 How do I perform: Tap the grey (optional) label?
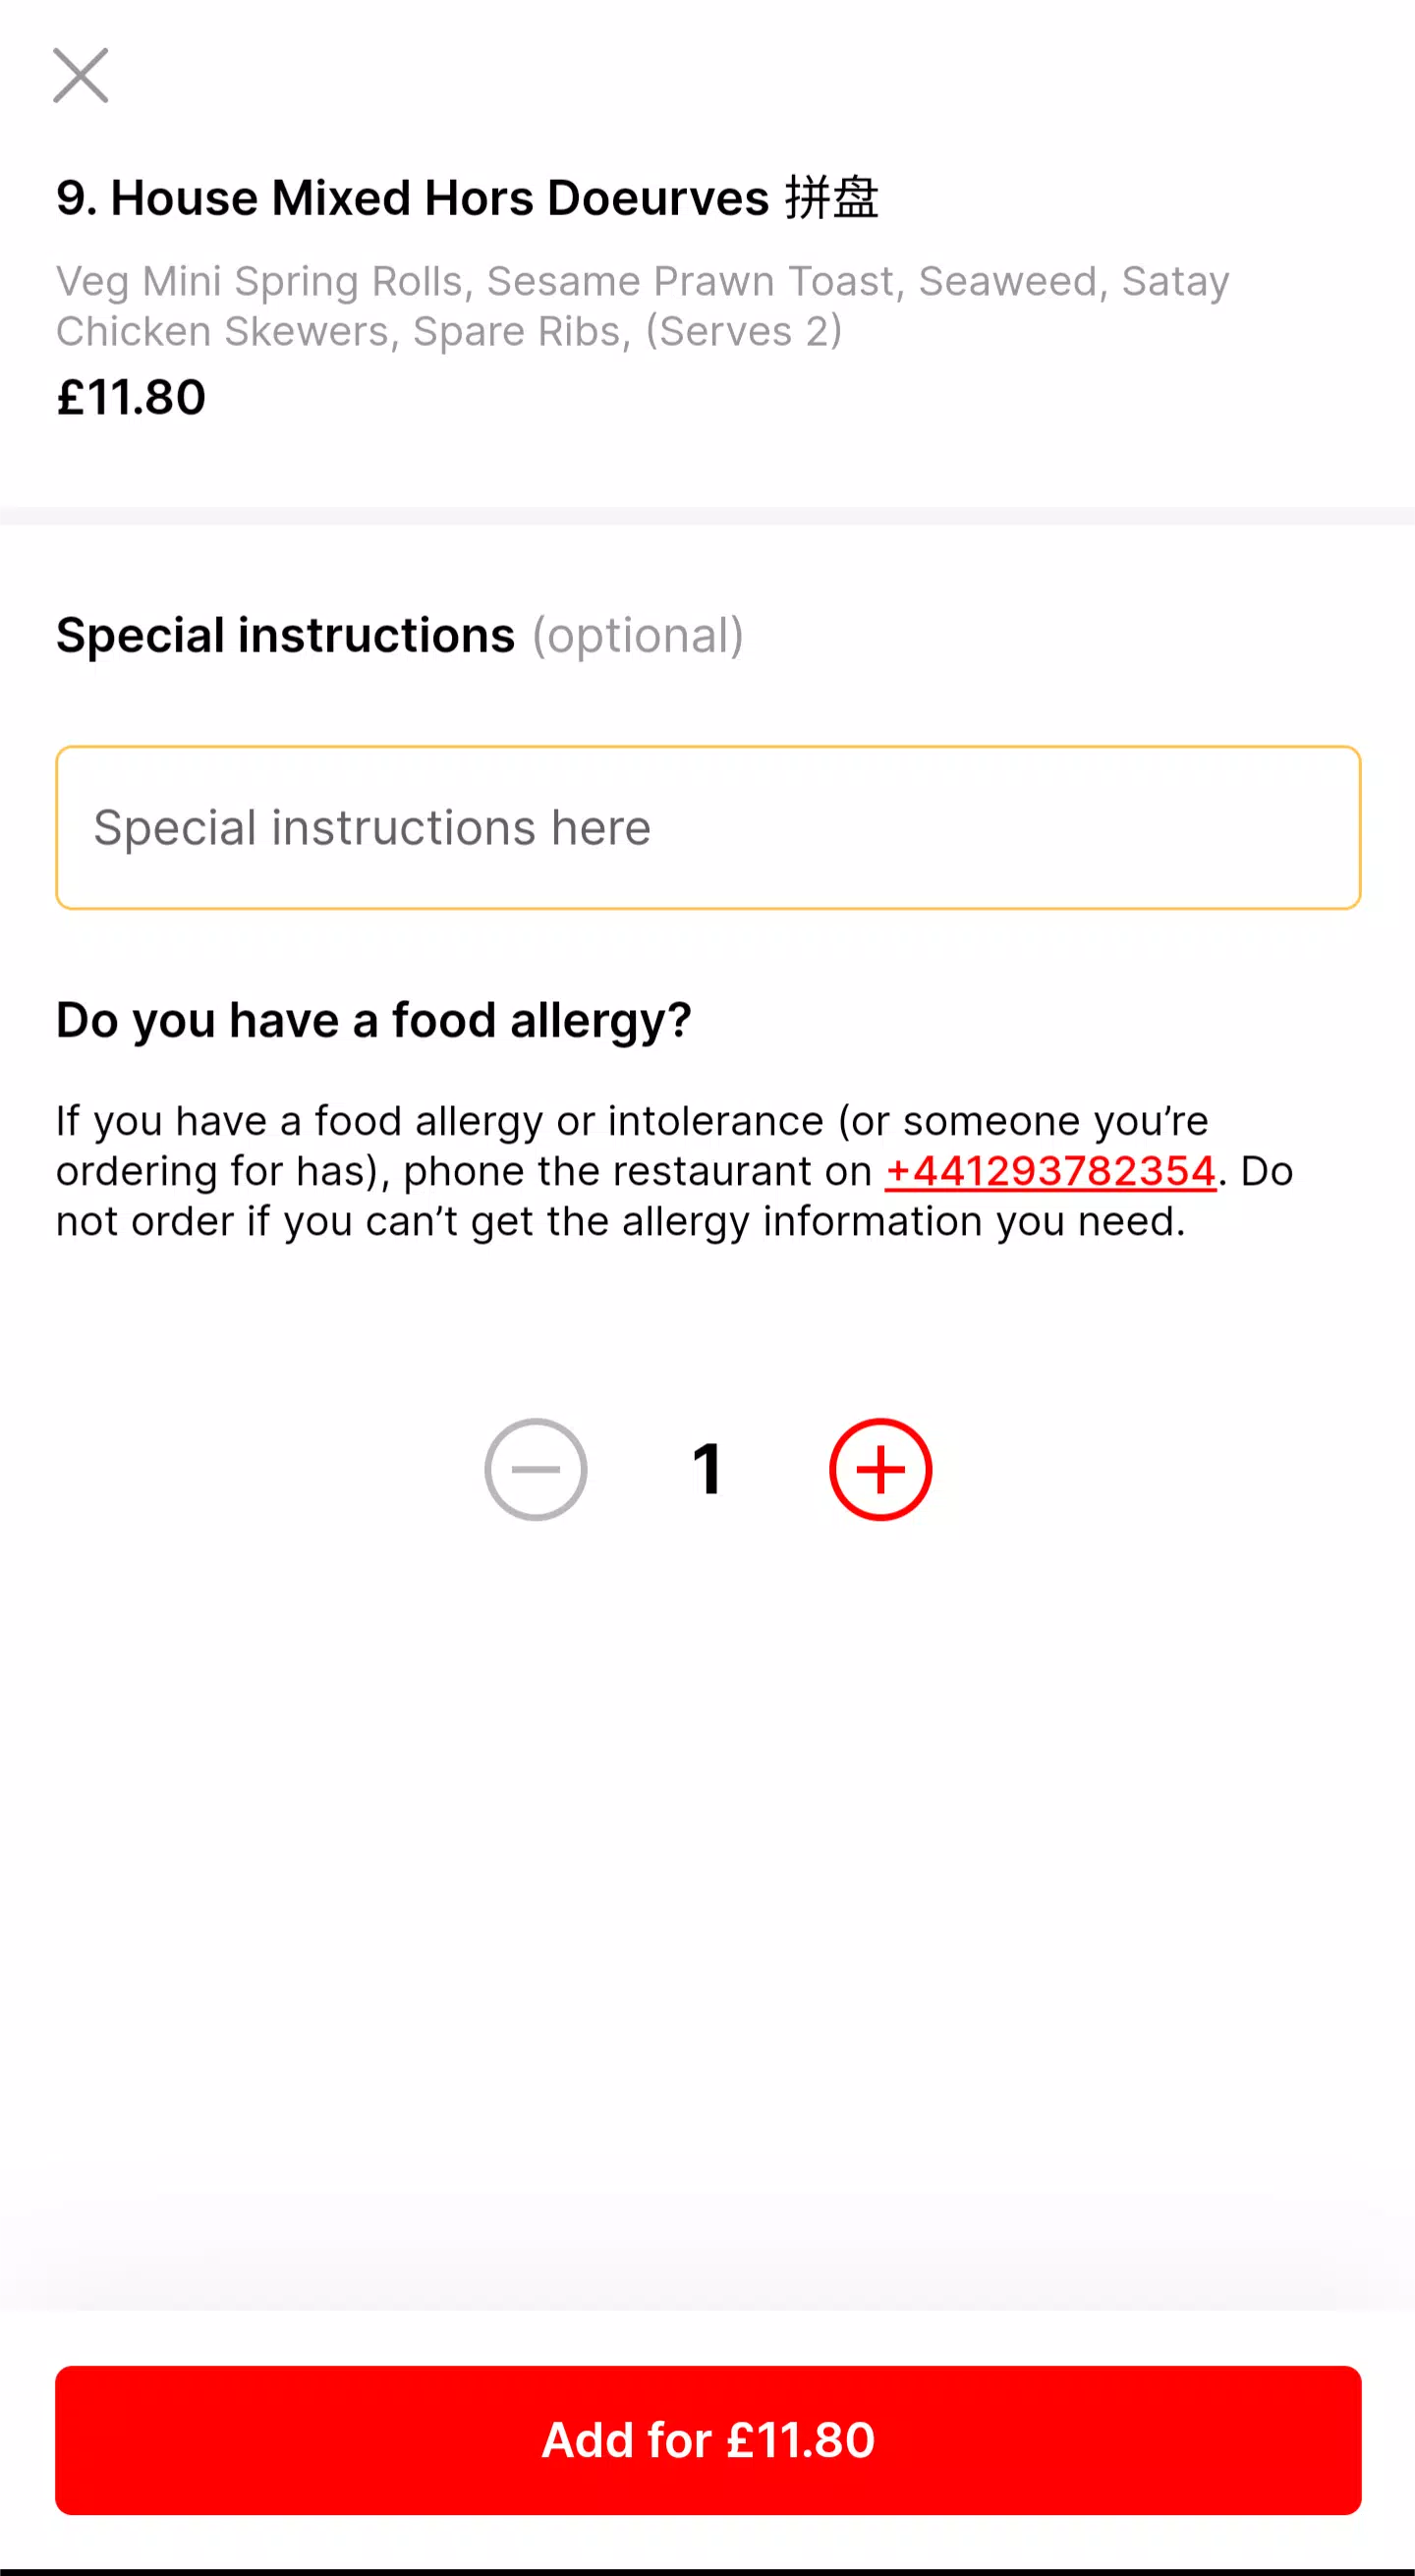[638, 635]
